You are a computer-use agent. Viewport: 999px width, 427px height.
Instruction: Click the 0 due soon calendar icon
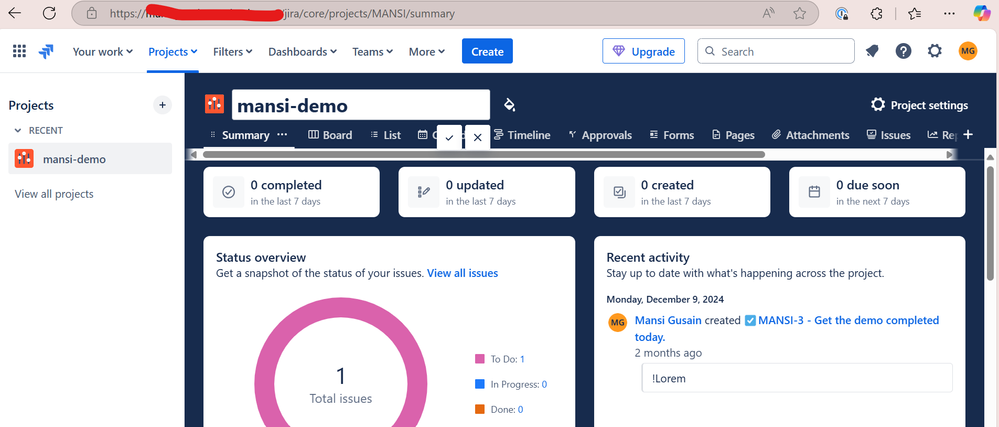[814, 192]
